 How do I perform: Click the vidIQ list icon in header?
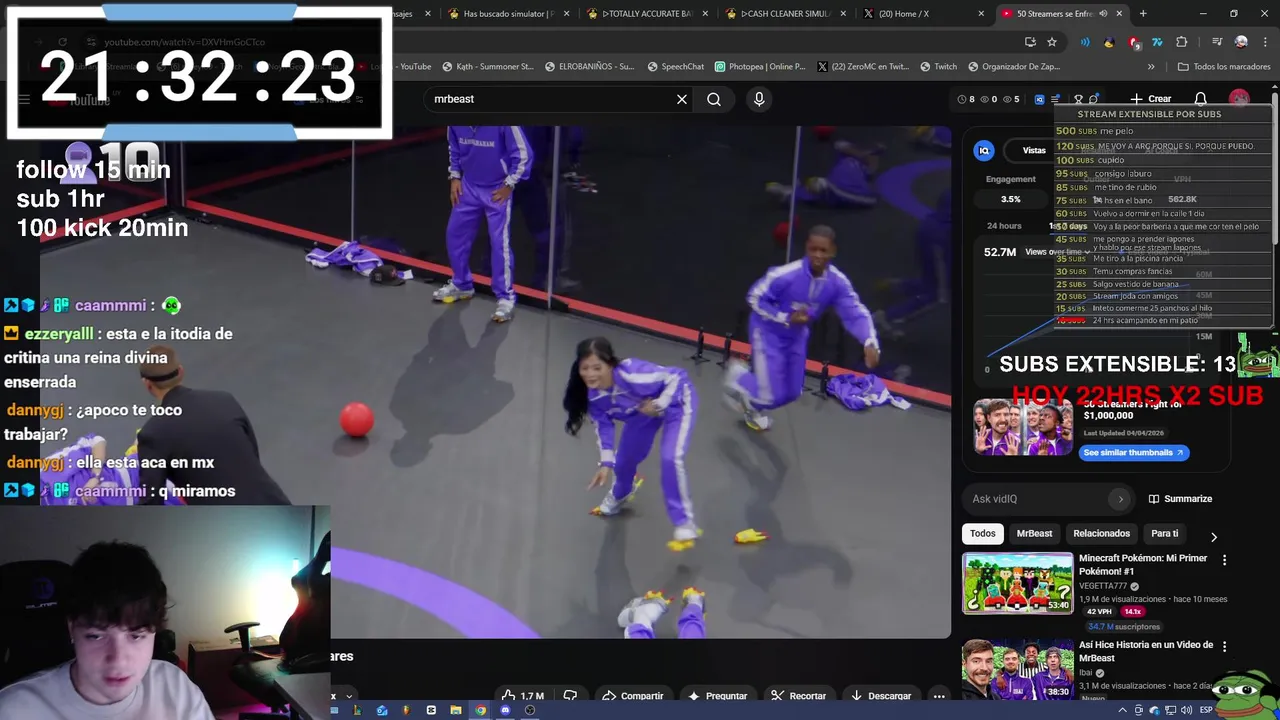click(1055, 99)
